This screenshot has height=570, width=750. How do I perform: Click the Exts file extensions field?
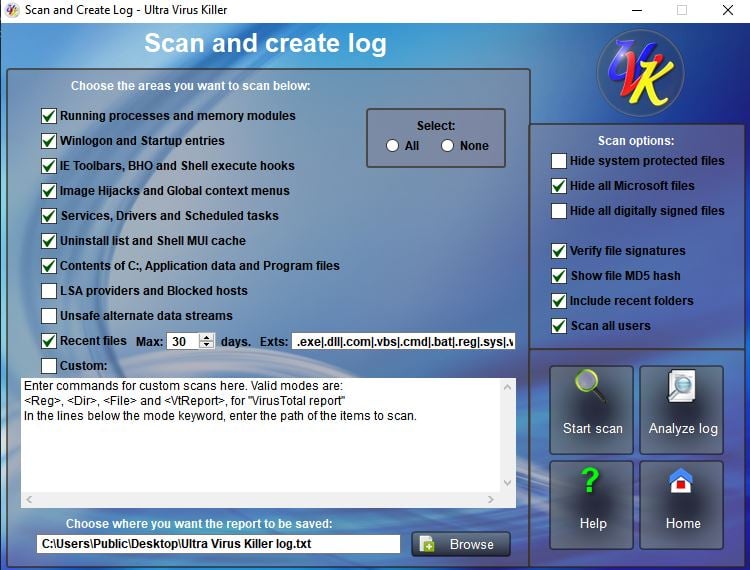point(403,341)
